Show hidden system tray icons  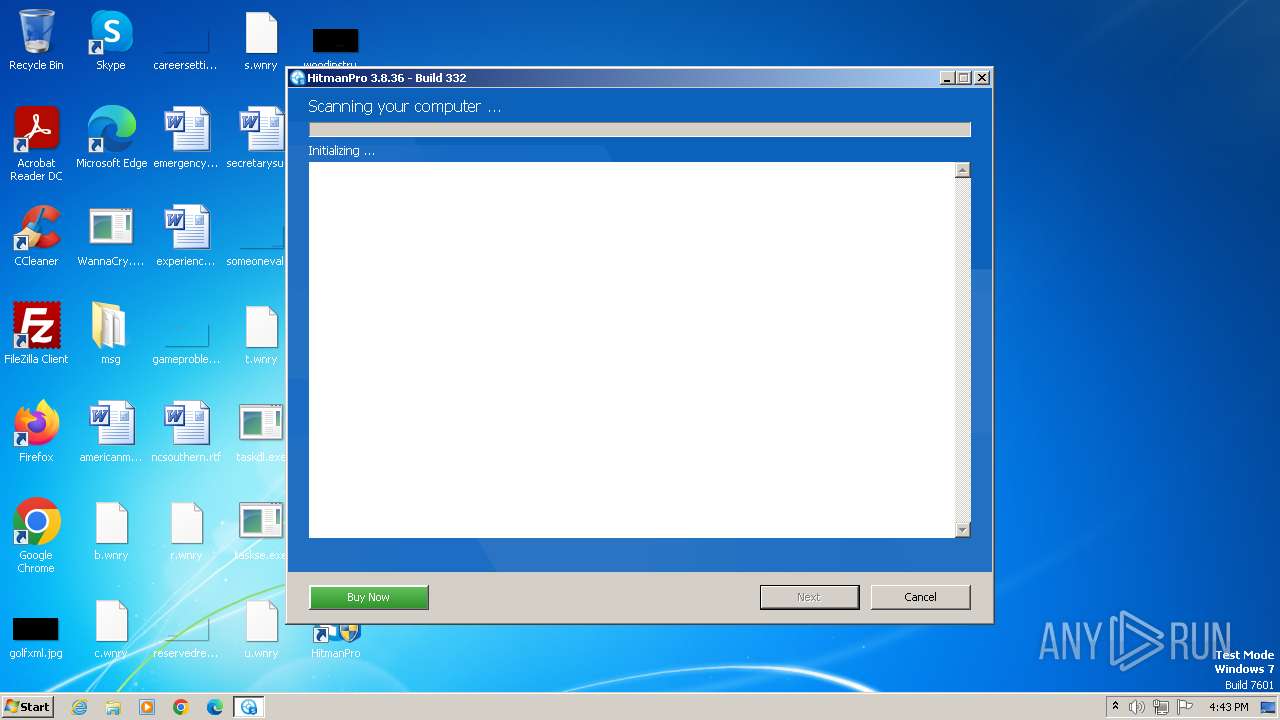click(1115, 707)
